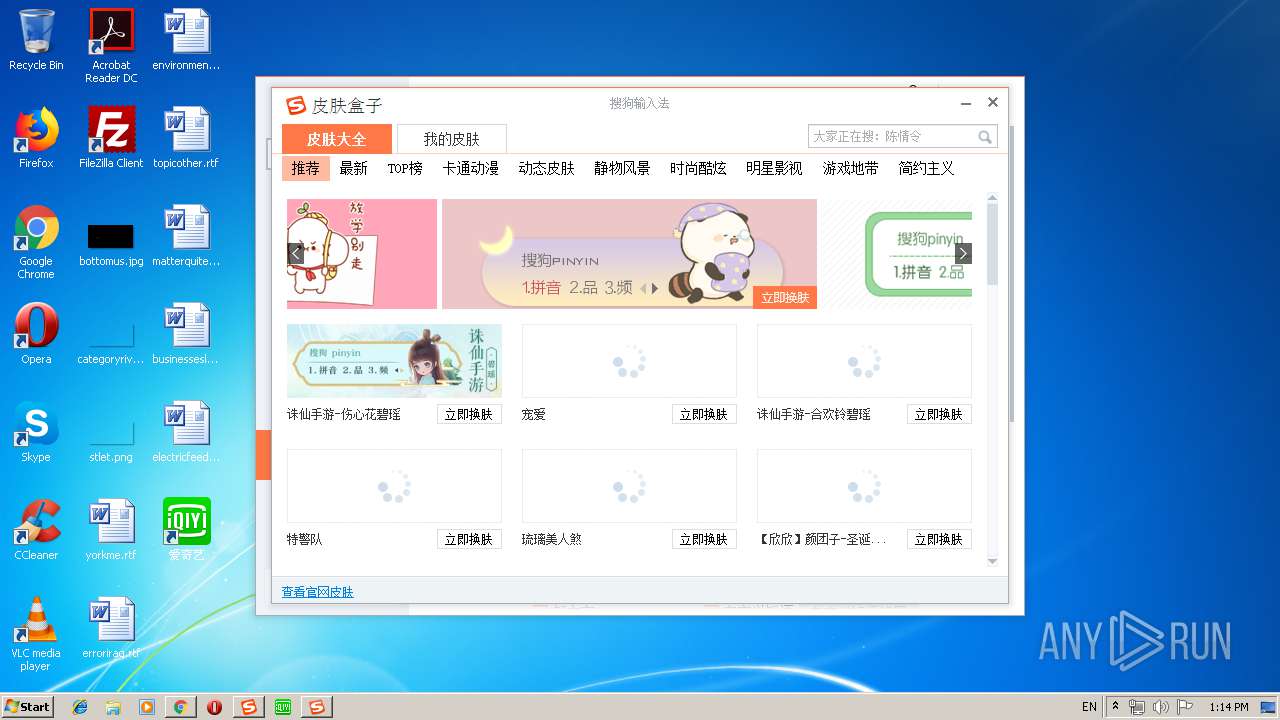
Task: Click the Sogou logo in title bar
Action: tap(296, 105)
